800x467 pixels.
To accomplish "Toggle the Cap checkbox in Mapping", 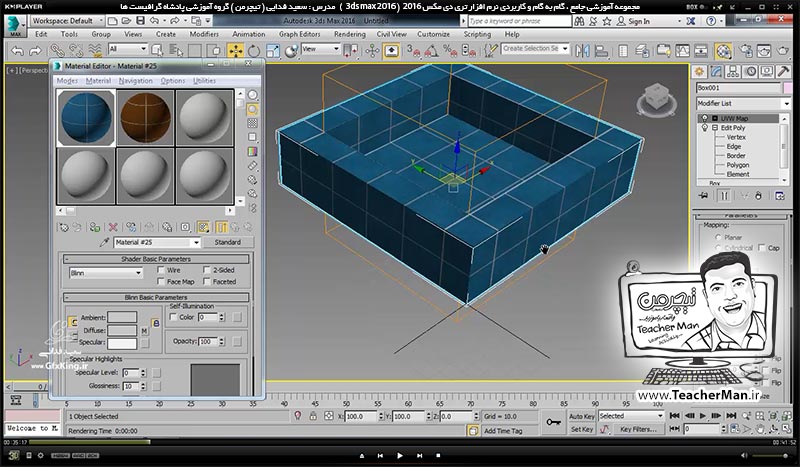I will point(762,248).
